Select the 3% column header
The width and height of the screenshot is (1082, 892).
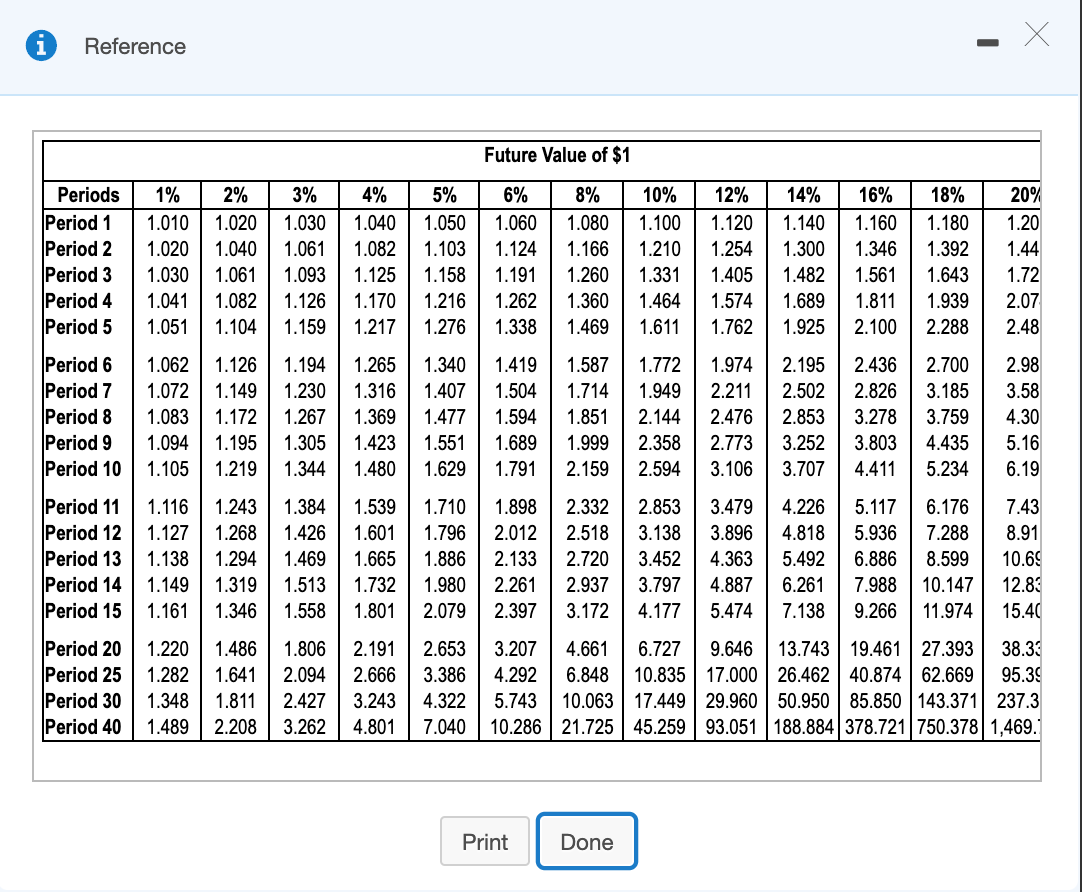(x=304, y=195)
